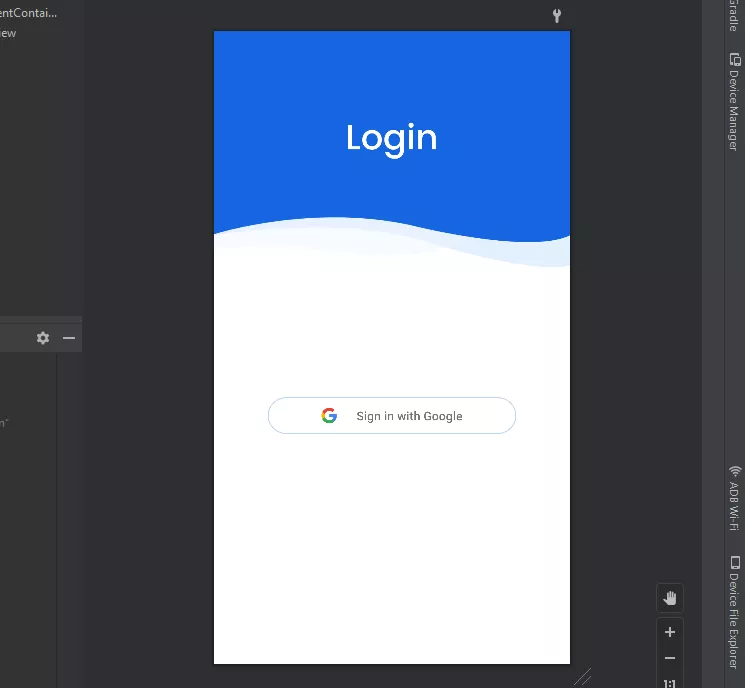Select the Login title text
745x688 pixels.
[x=392, y=139]
